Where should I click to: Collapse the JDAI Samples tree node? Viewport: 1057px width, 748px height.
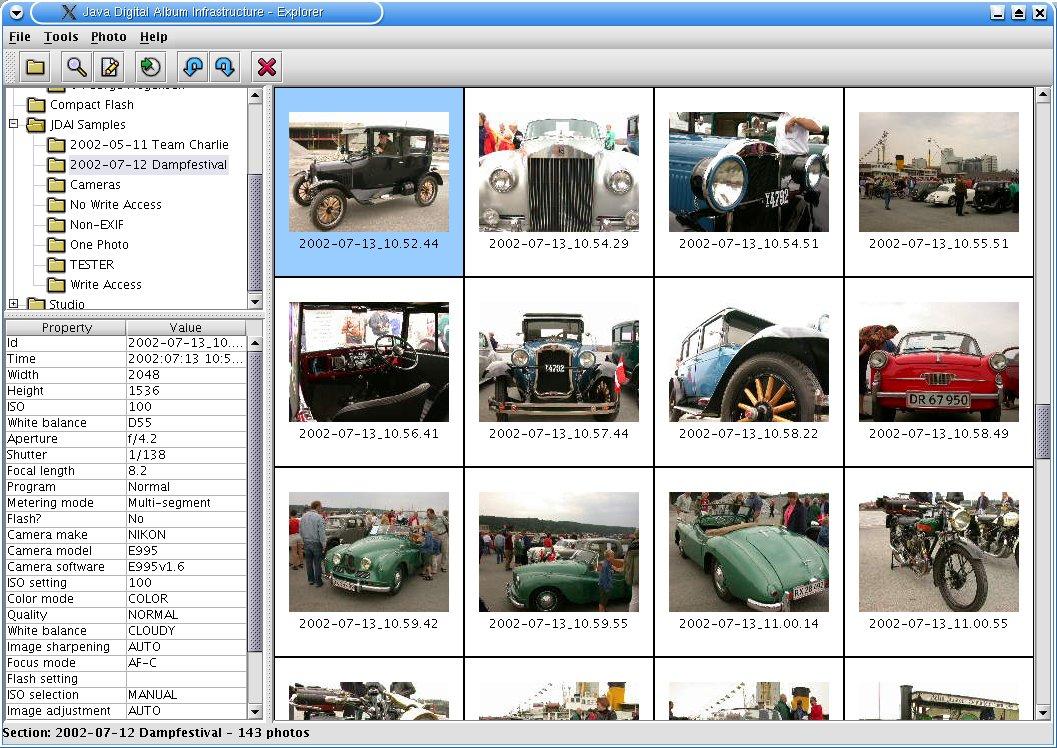(x=13, y=124)
